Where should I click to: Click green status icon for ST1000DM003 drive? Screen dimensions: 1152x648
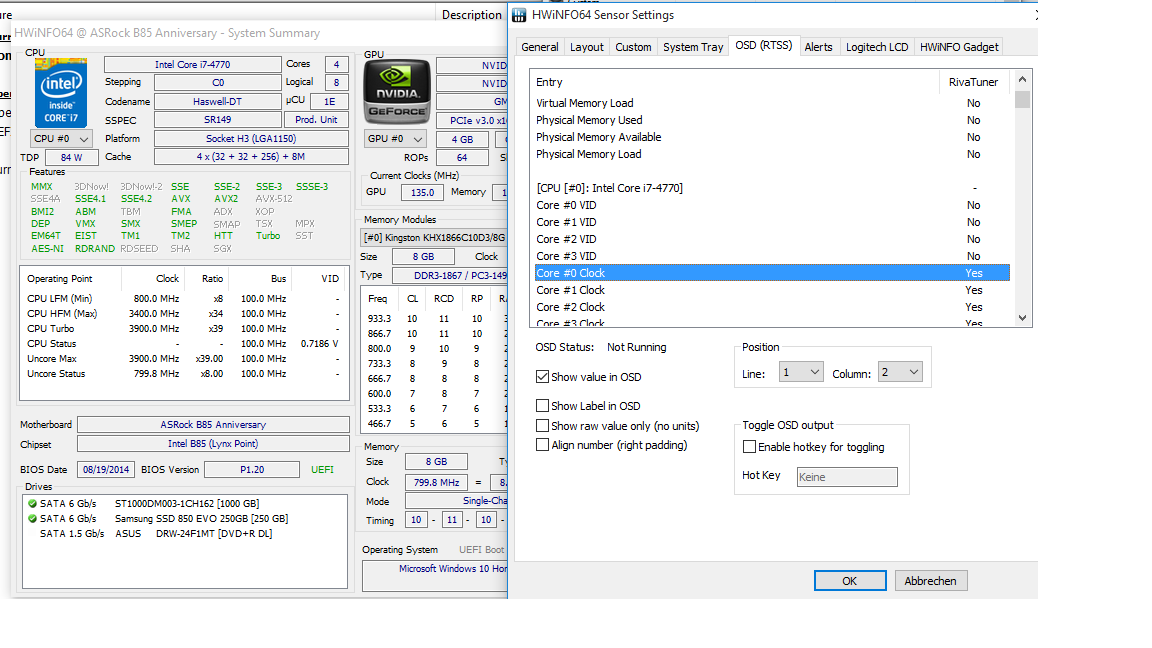click(32, 503)
